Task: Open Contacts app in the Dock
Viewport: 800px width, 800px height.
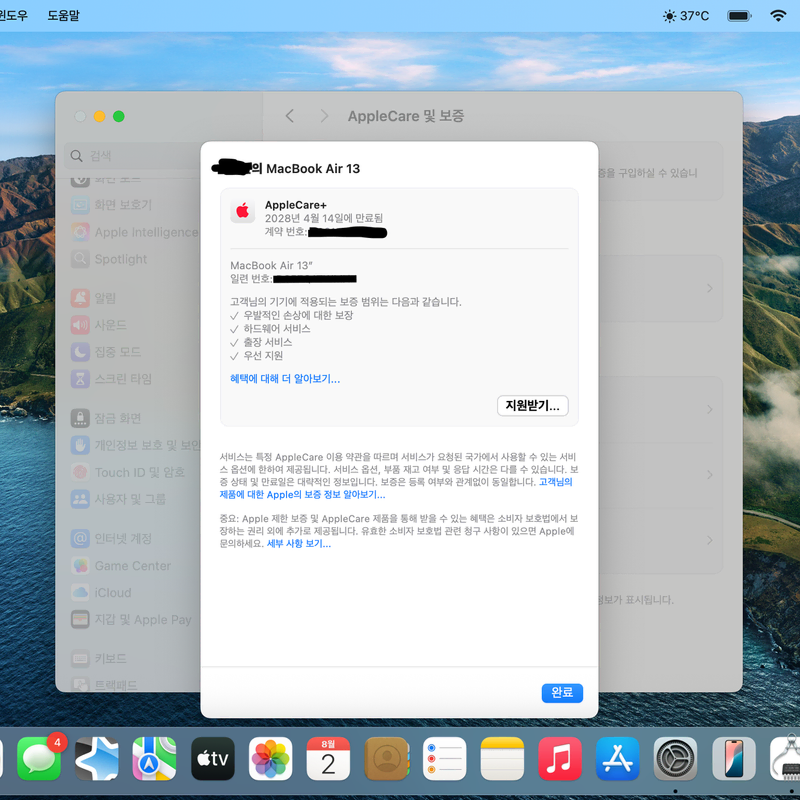Action: click(x=386, y=759)
